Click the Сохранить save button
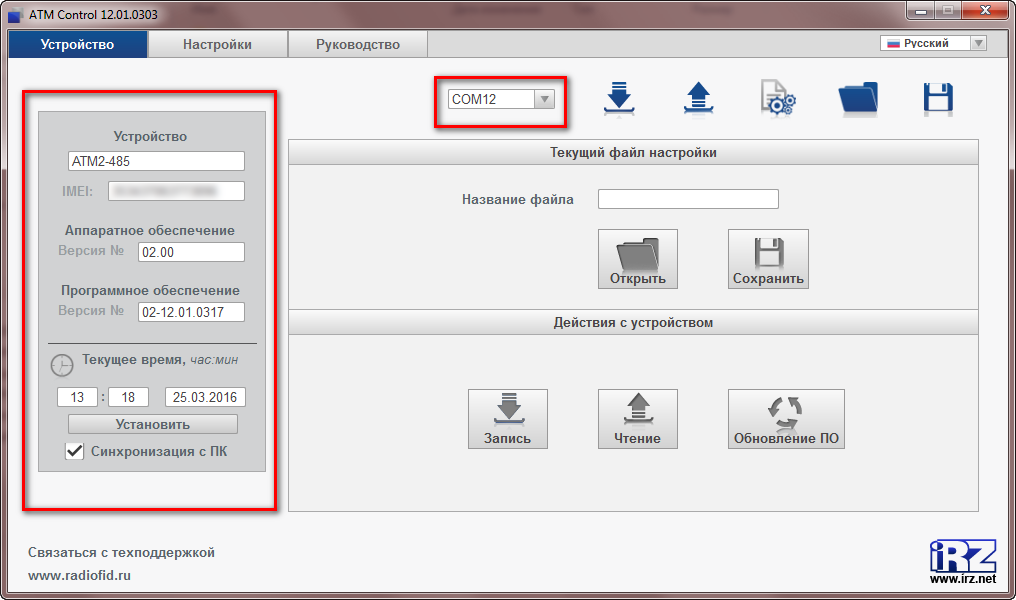The height and width of the screenshot is (600, 1016). point(768,258)
